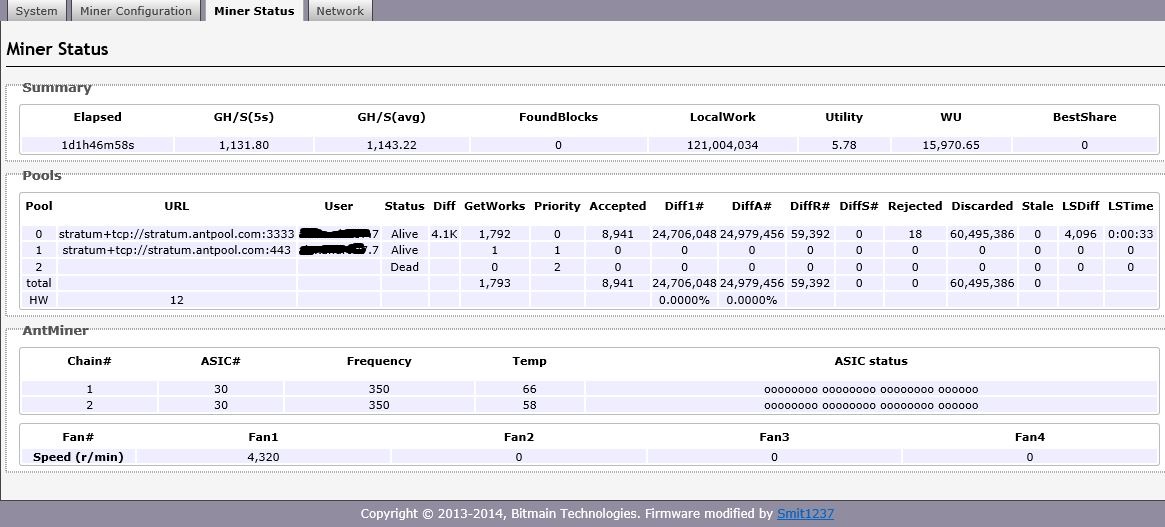The height and width of the screenshot is (527, 1165).
Task: Click the GH/S(avg) value 1,143.22
Action: pos(391,145)
